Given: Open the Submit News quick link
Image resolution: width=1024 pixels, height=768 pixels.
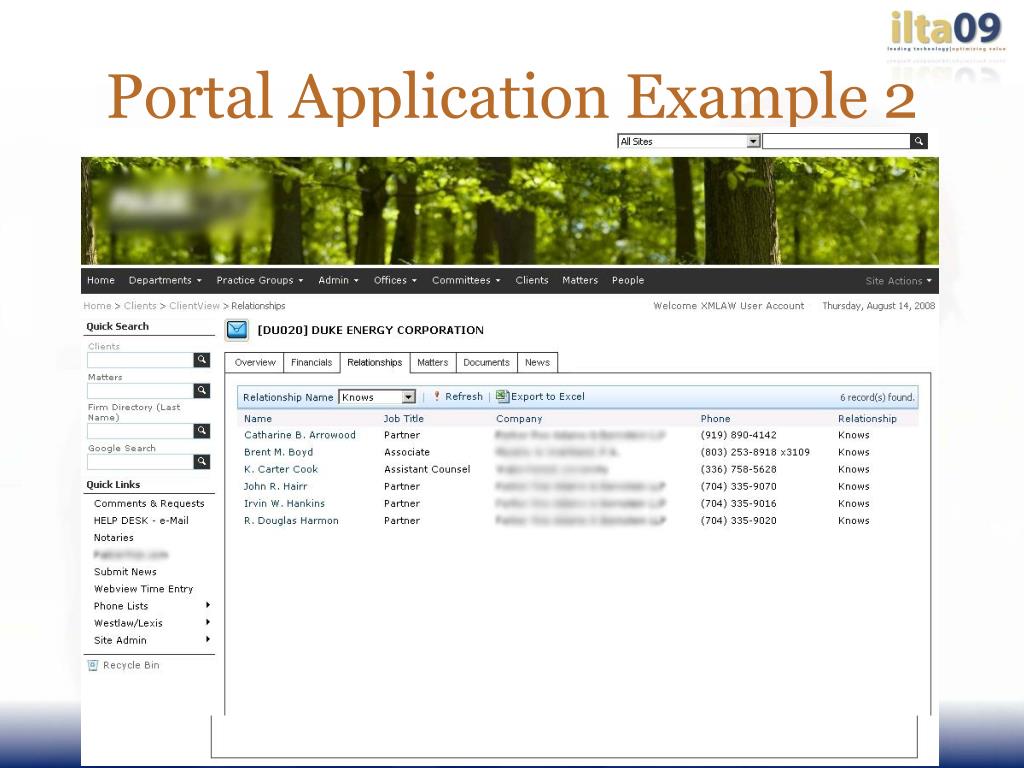Looking at the screenshot, I should point(125,571).
